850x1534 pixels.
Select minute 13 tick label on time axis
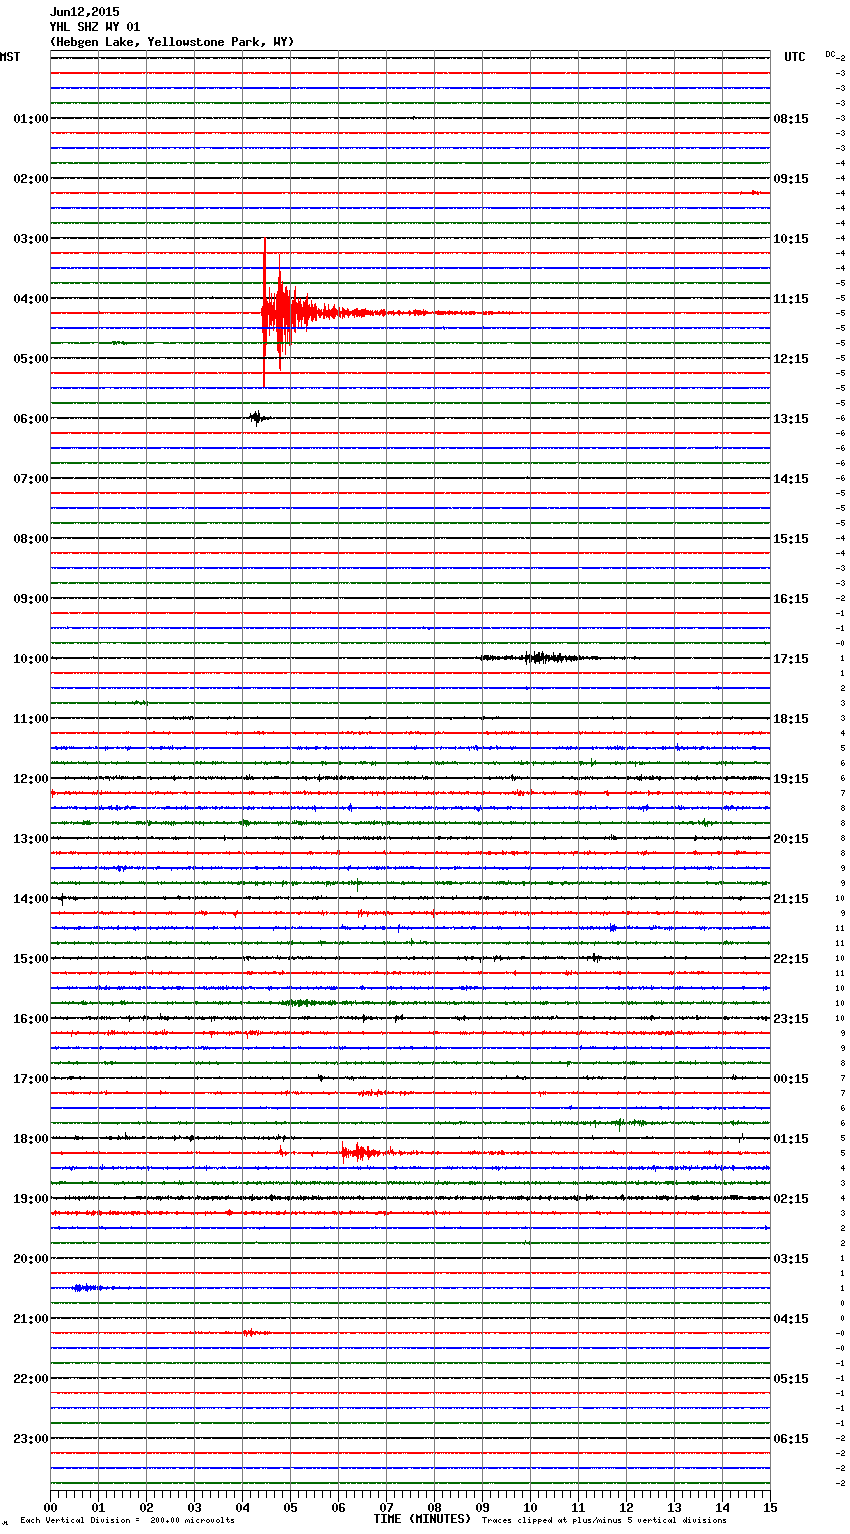[674, 1507]
